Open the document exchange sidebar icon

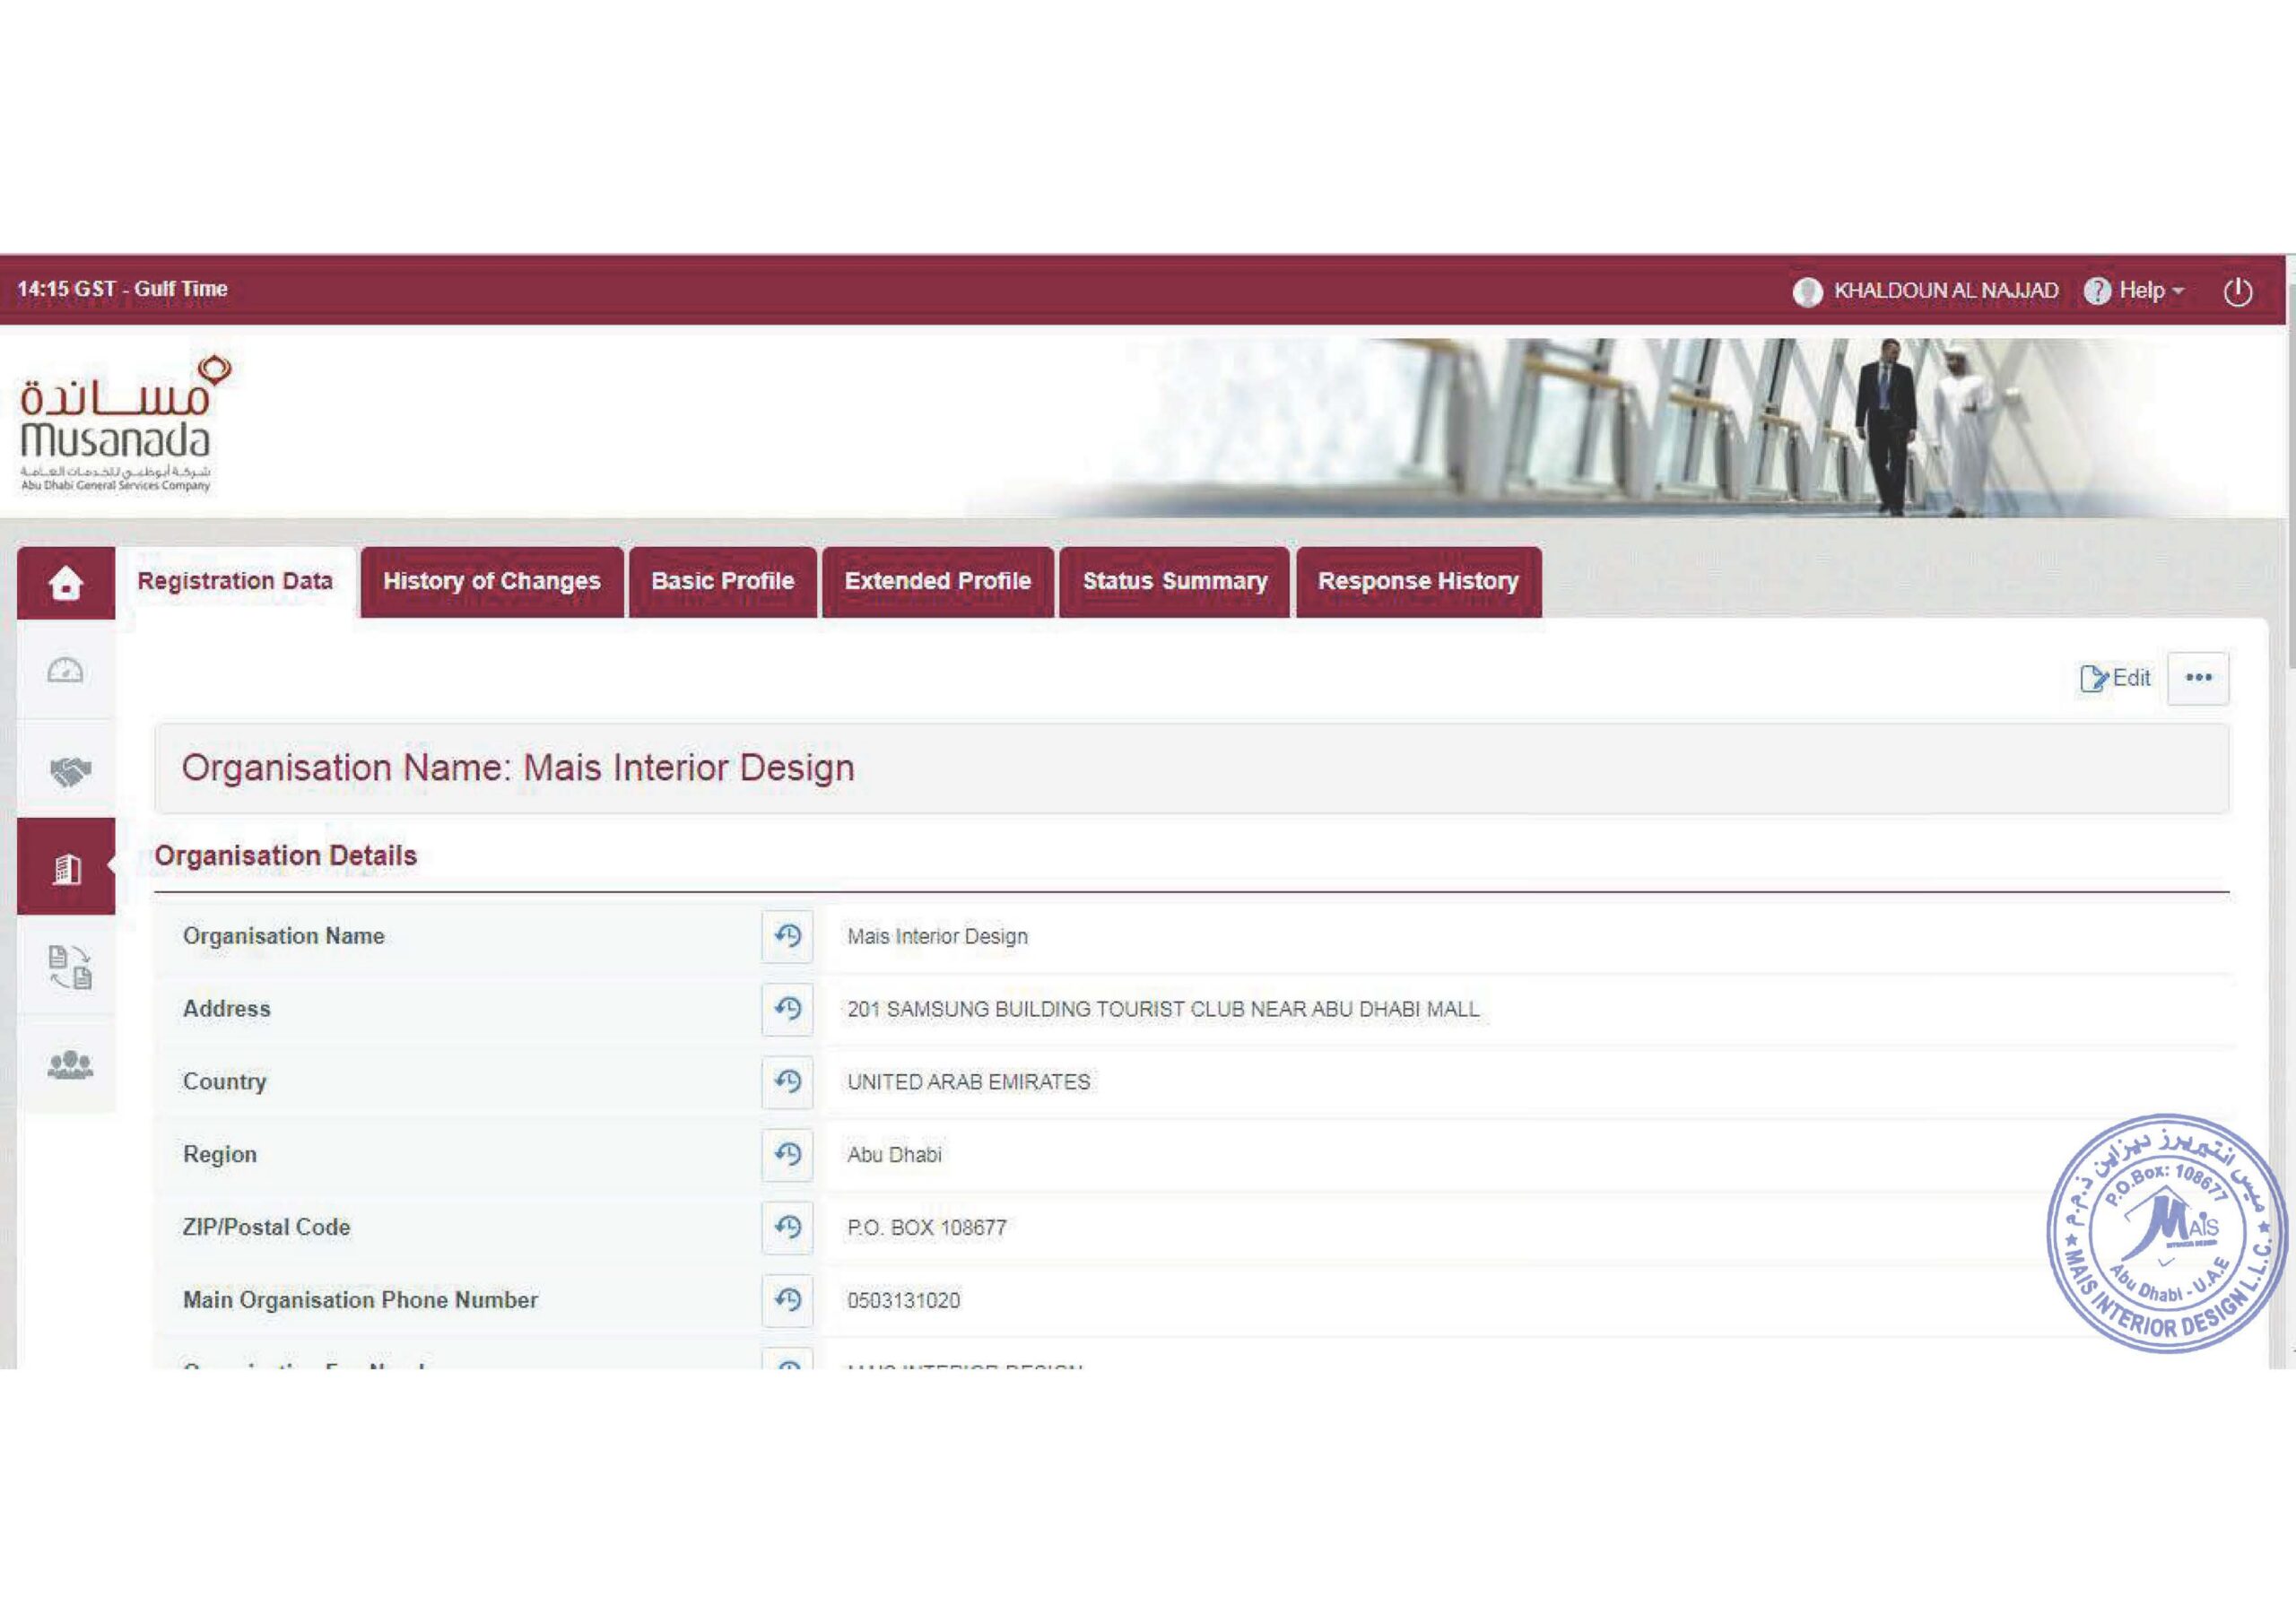69,967
